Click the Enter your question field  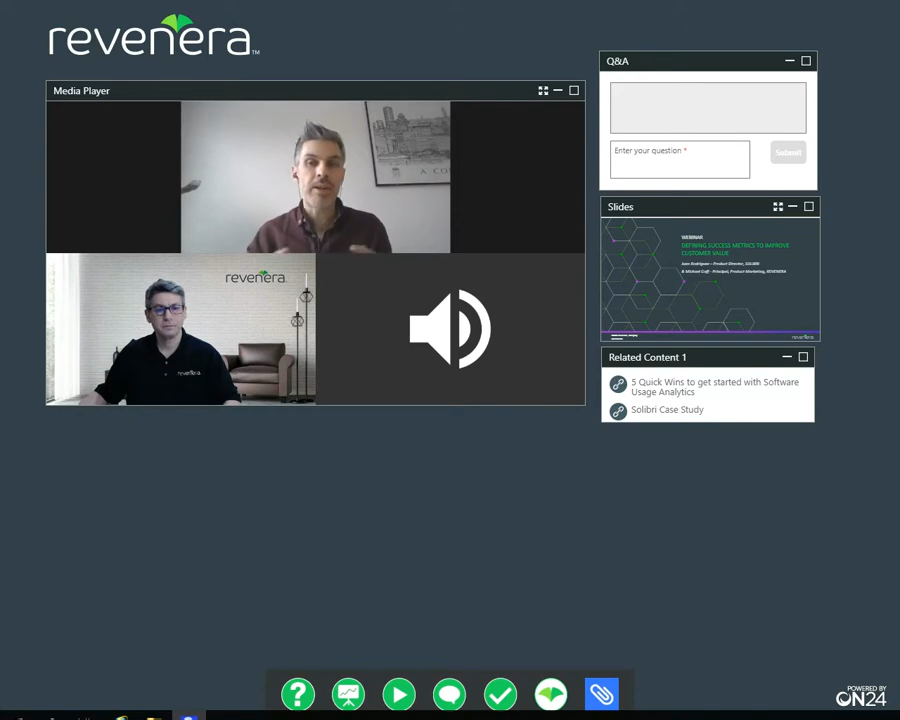(x=679, y=160)
